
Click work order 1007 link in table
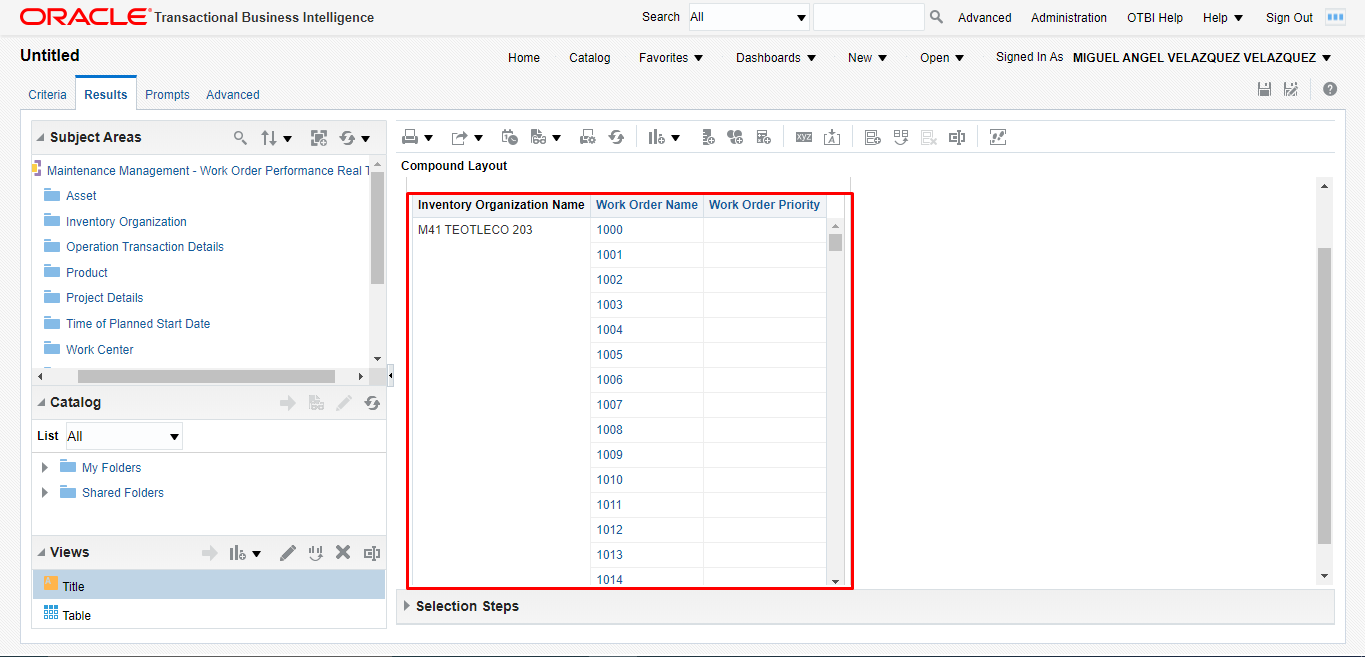(610, 405)
